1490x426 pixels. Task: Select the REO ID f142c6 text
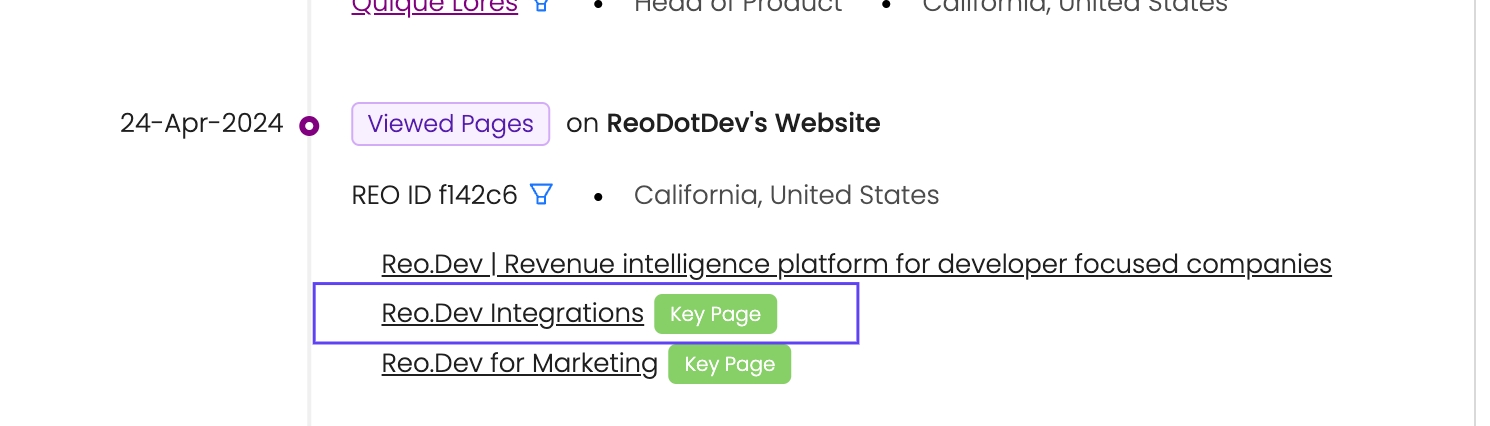[434, 195]
